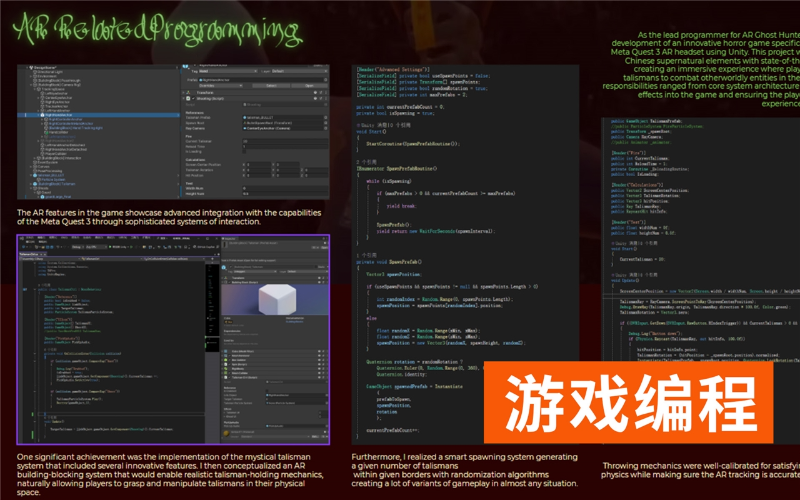
Task: Click the Shooting (Script) component icon
Action: click(x=188, y=98)
